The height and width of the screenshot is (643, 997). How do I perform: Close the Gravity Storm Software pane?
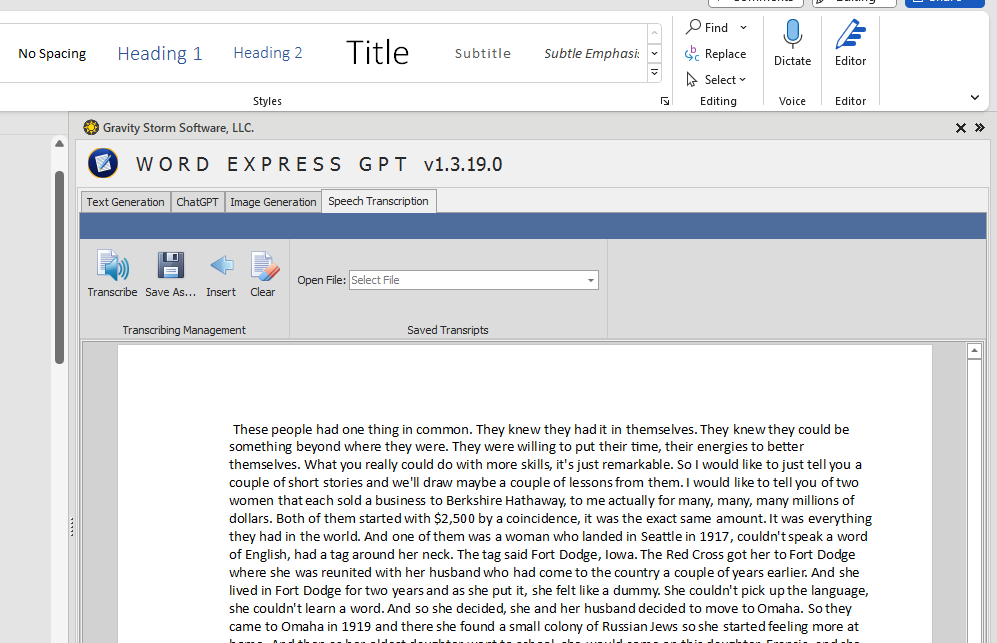click(961, 128)
